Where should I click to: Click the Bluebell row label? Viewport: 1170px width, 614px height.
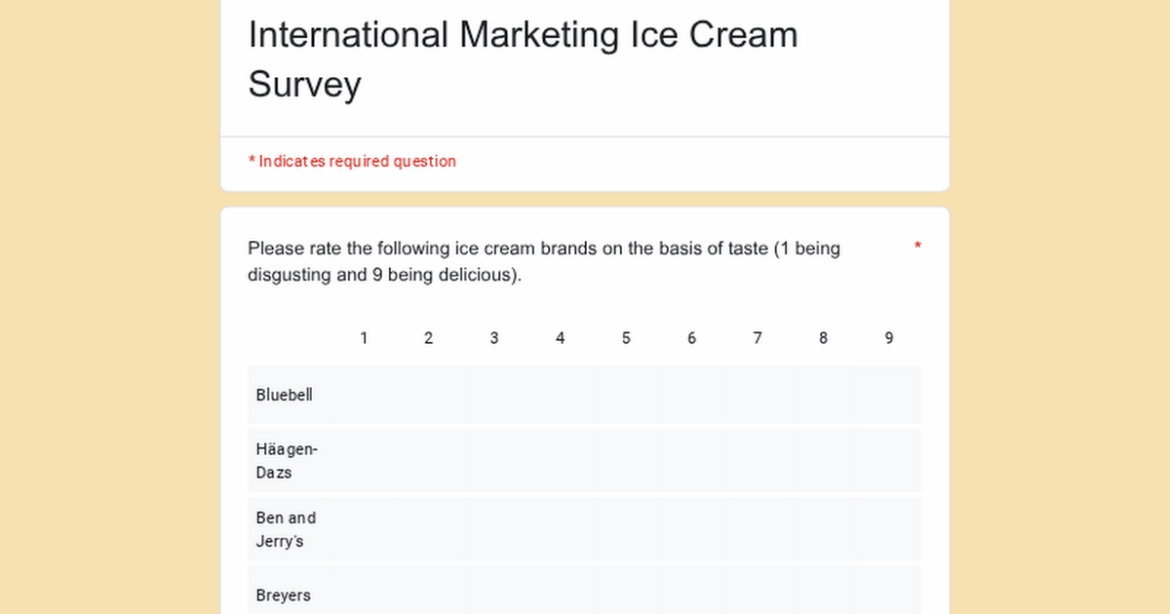click(x=283, y=395)
